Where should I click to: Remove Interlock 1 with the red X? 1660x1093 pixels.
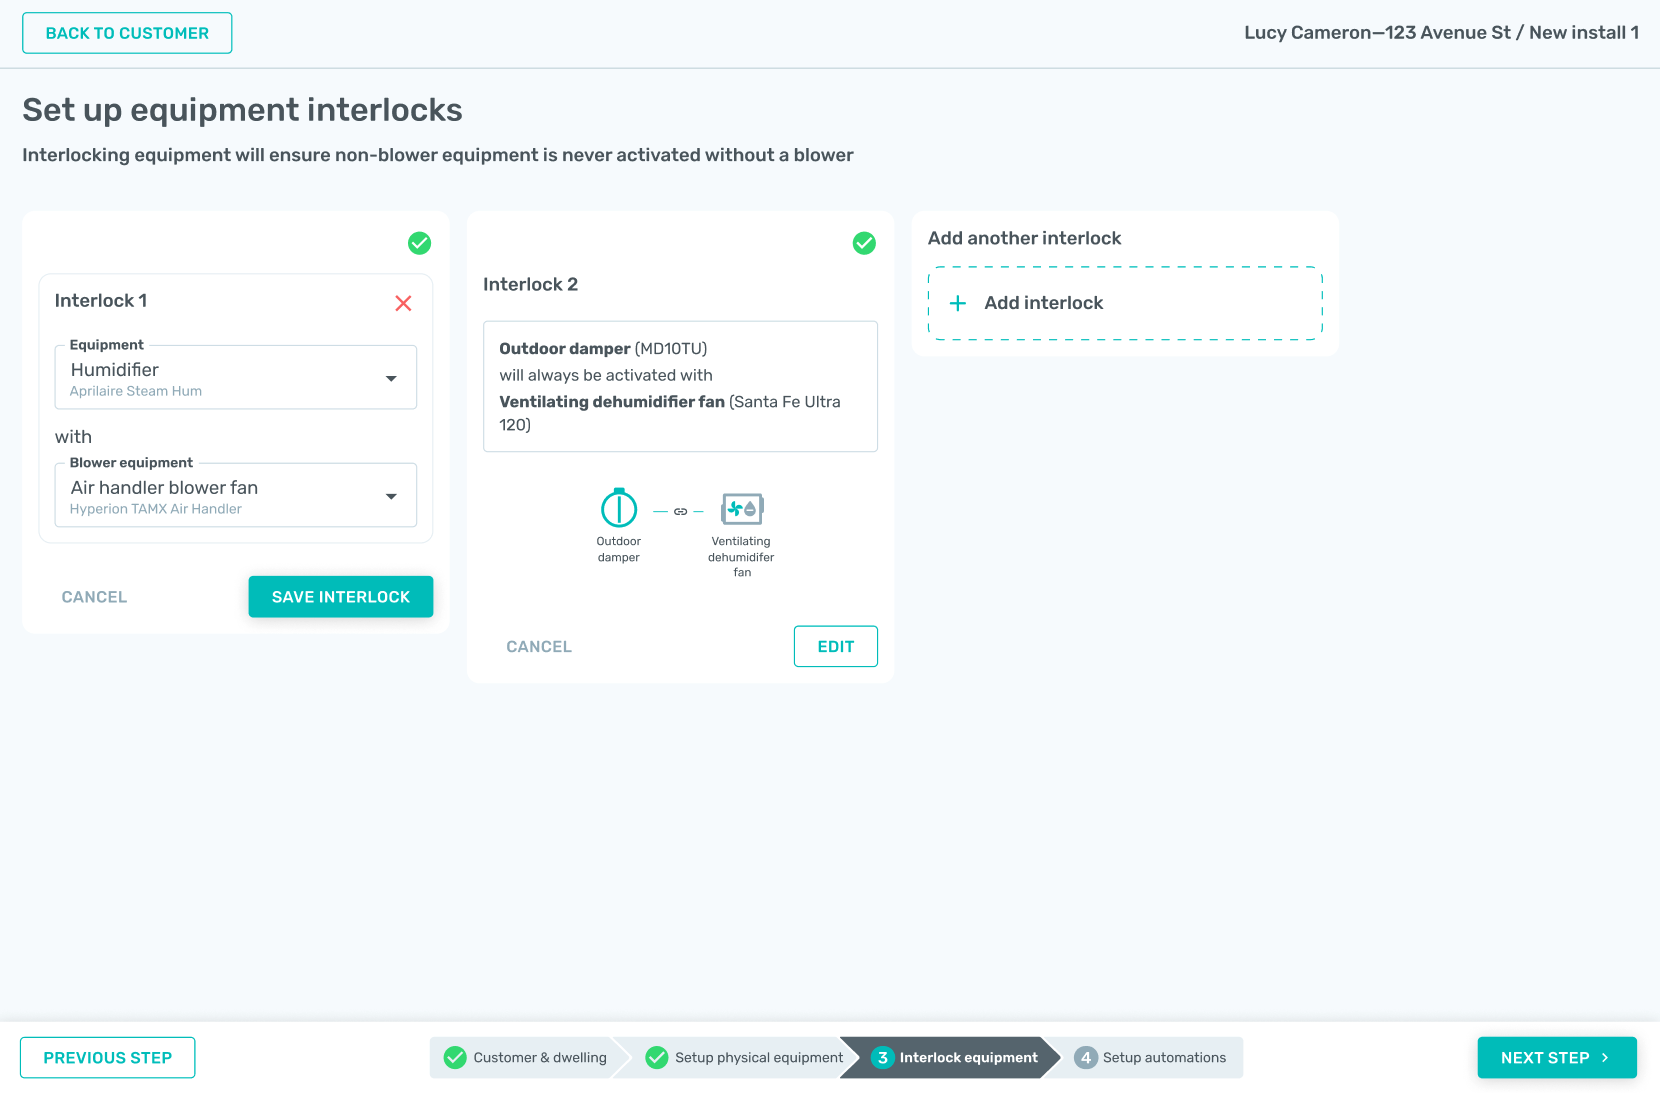pos(403,303)
